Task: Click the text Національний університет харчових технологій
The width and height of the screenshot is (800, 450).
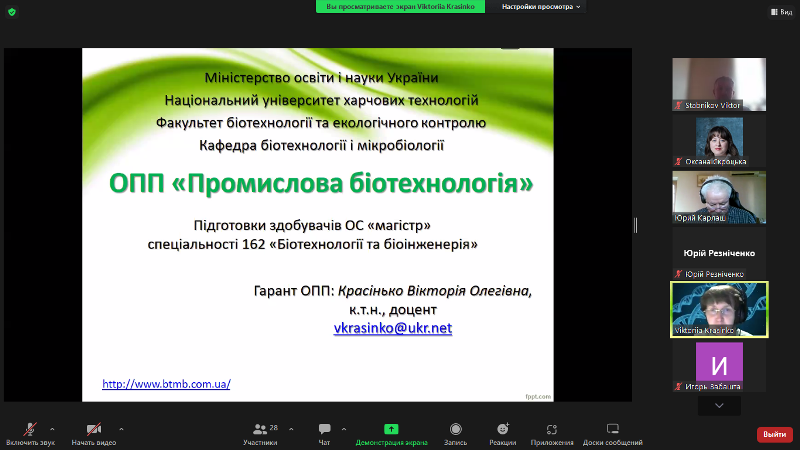Action: [321, 100]
